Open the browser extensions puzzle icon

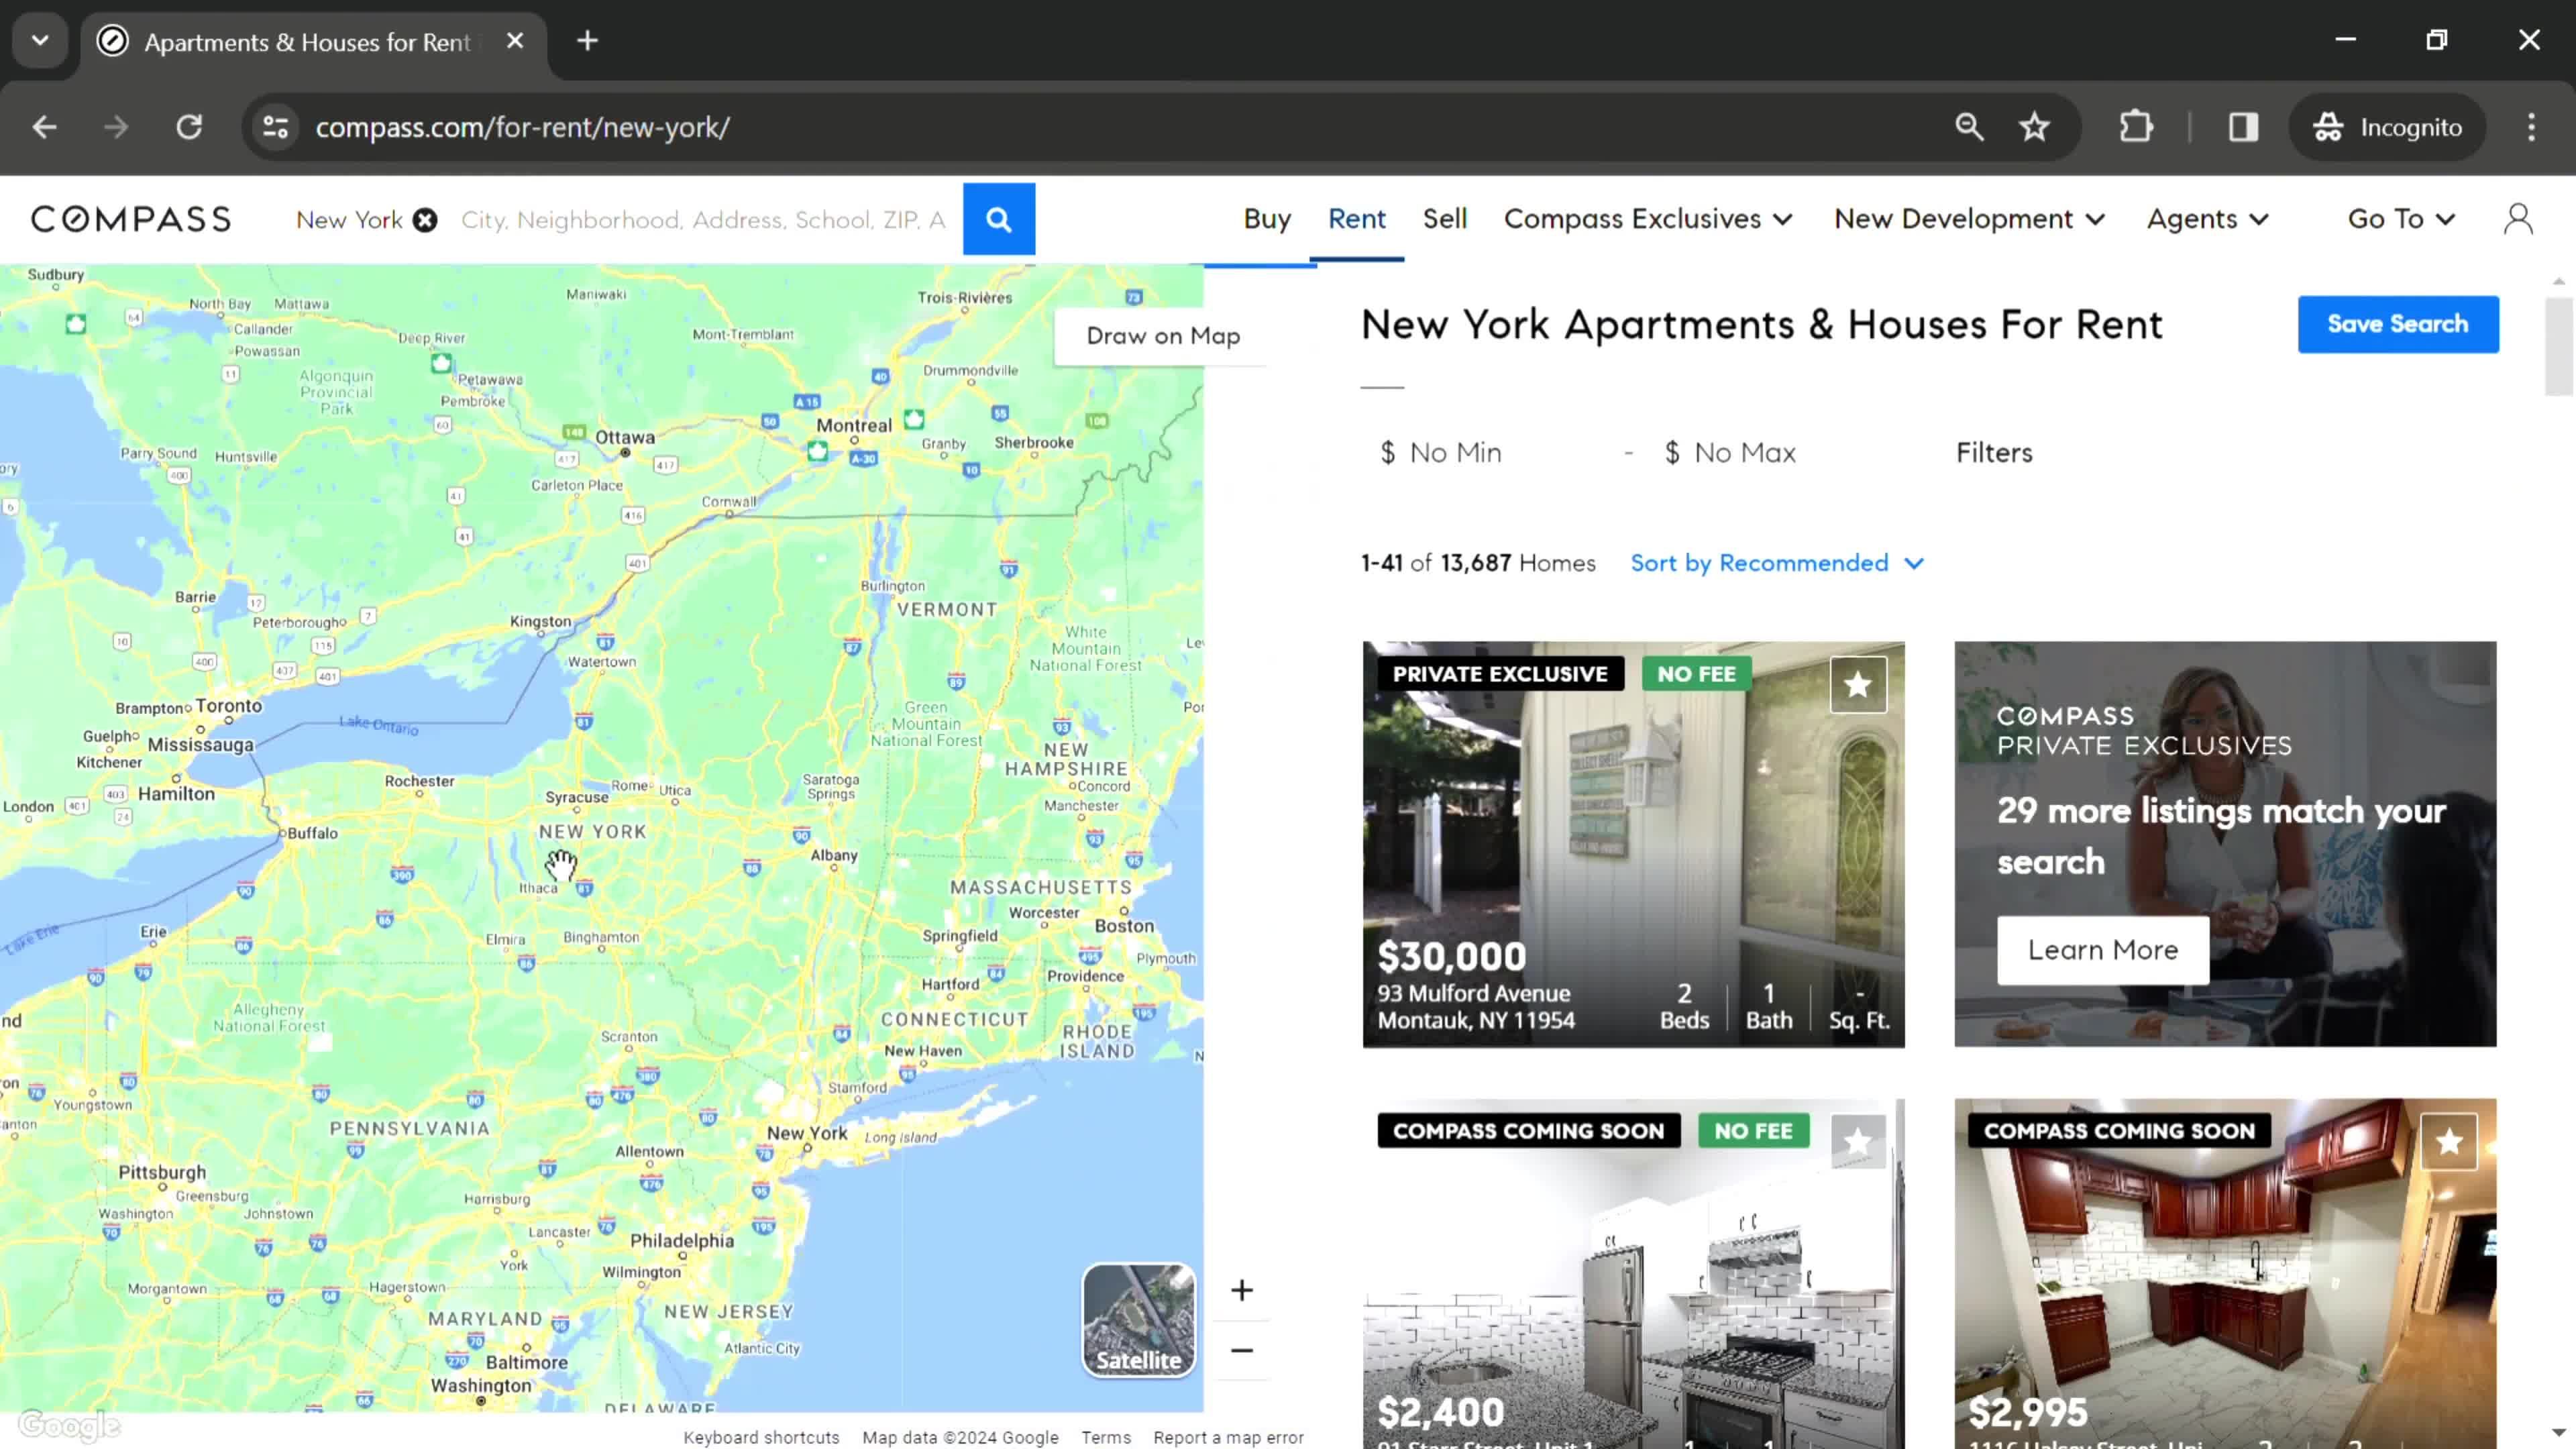[2136, 127]
